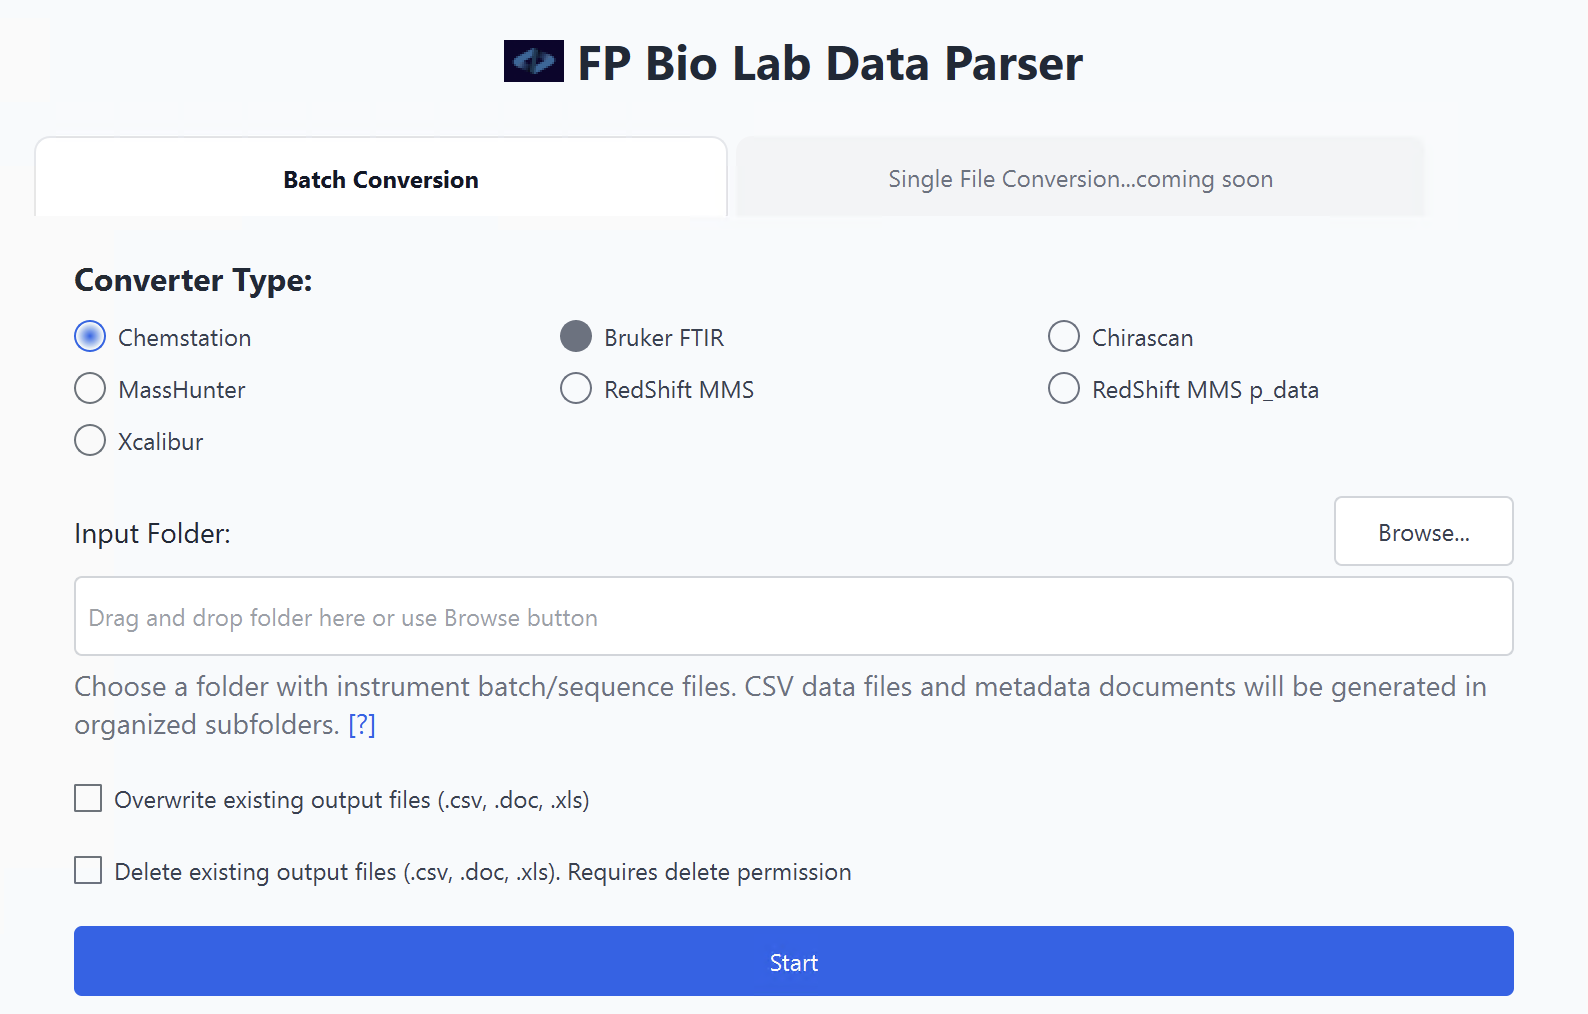Image resolution: width=1588 pixels, height=1014 pixels.
Task: Select the Chirascan radio option
Action: point(1064,337)
